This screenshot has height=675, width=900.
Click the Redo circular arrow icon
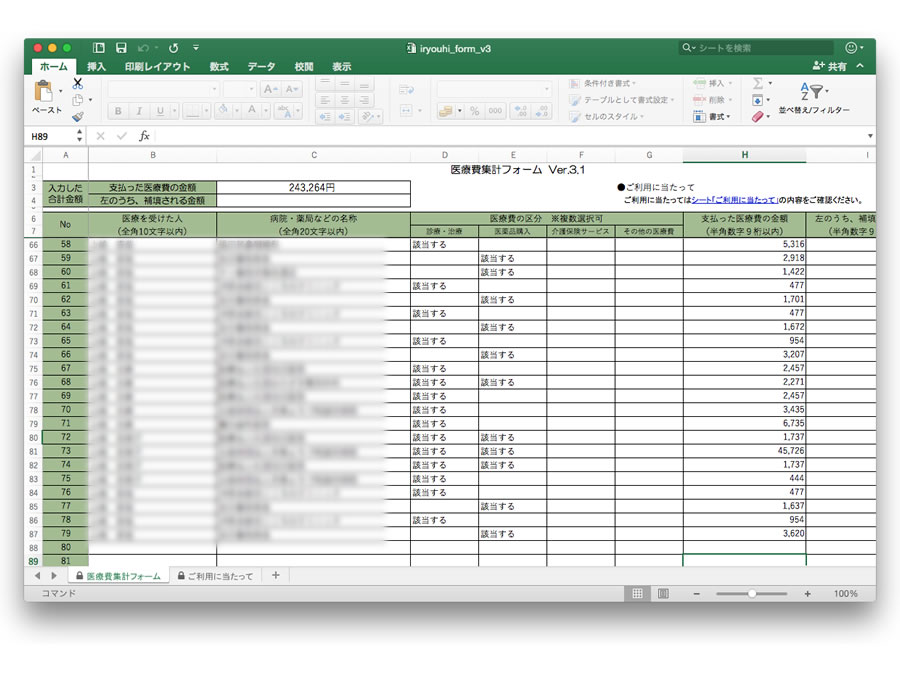pyautogui.click(x=173, y=48)
